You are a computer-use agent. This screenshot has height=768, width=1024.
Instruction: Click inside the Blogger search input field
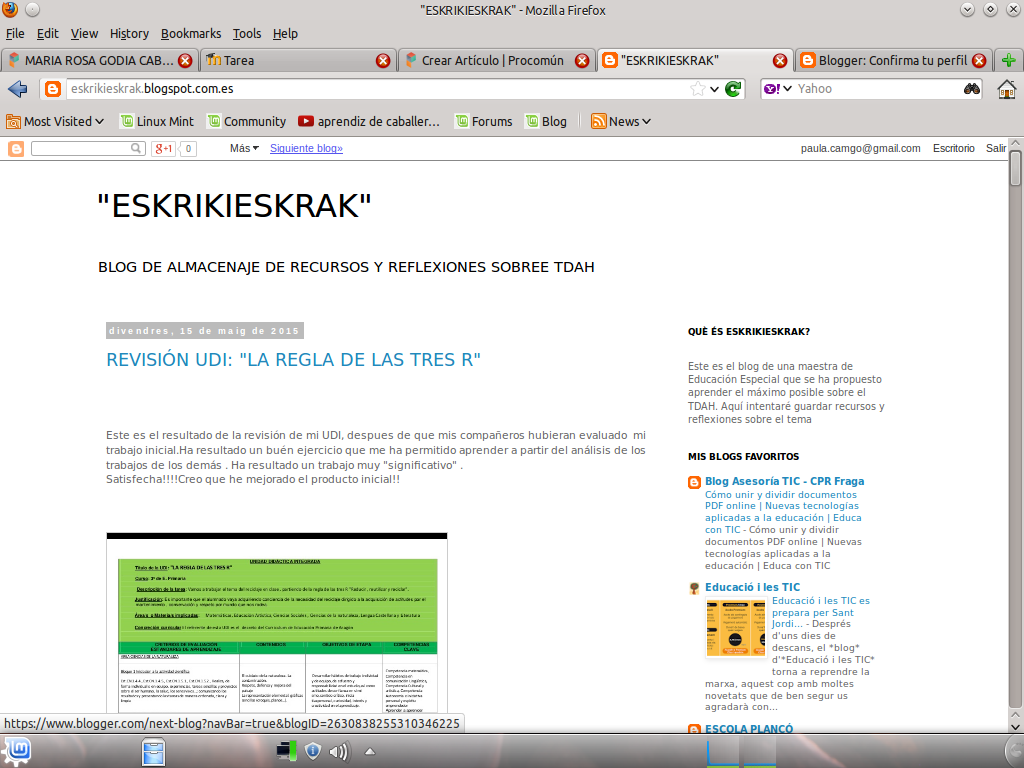coord(85,147)
